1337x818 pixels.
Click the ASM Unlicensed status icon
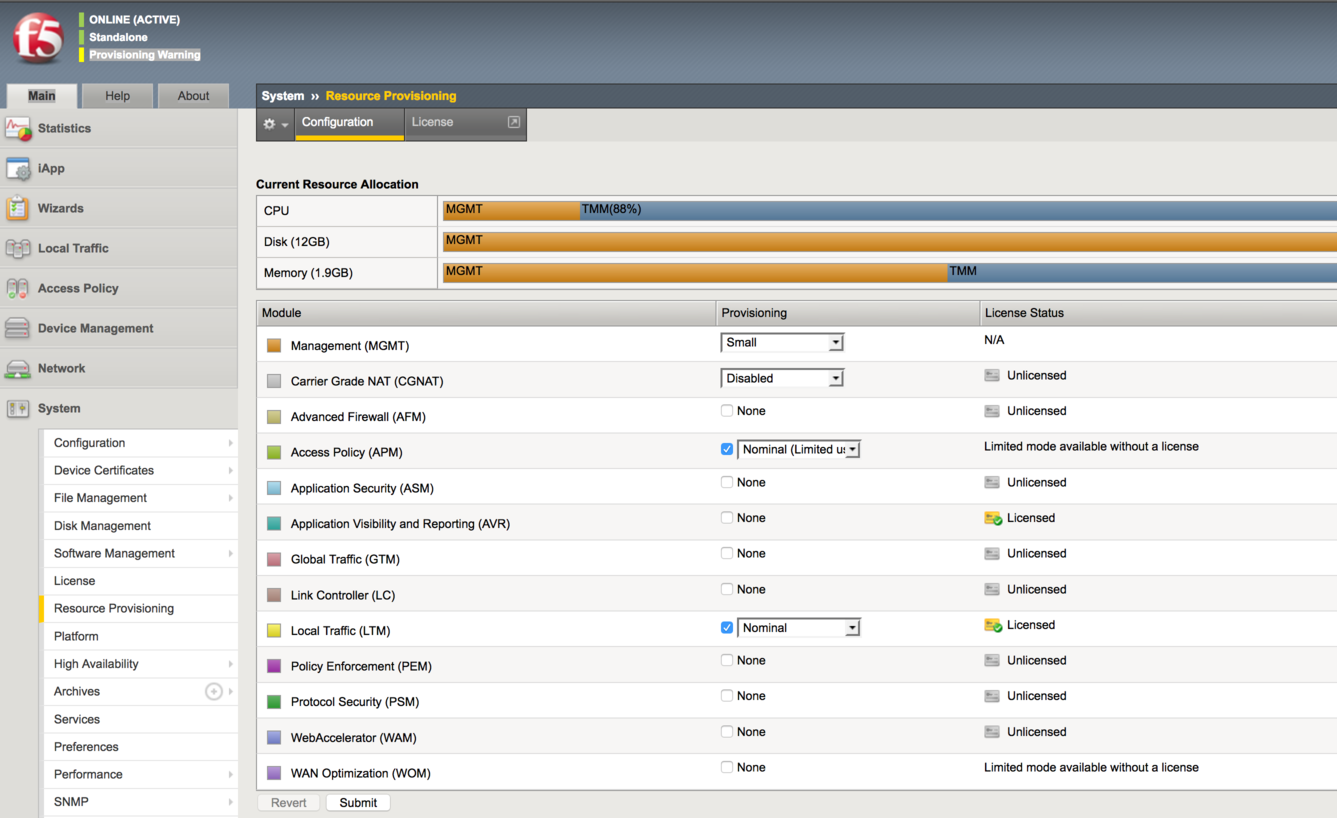tap(992, 482)
